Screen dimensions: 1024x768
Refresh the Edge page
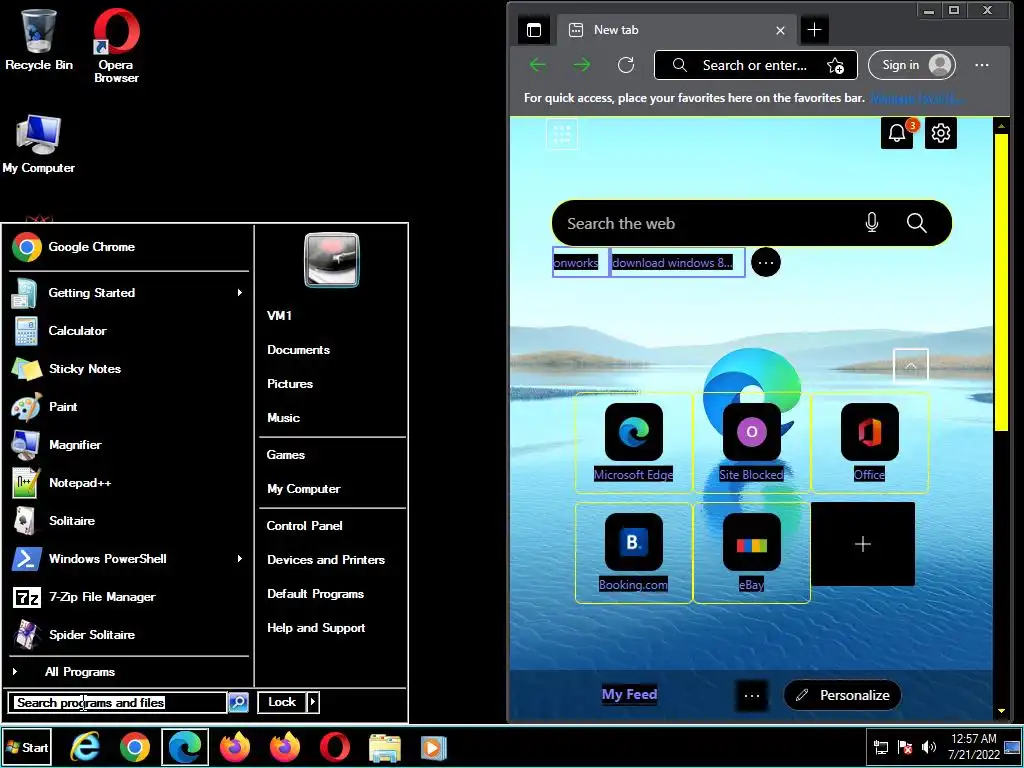[626, 65]
